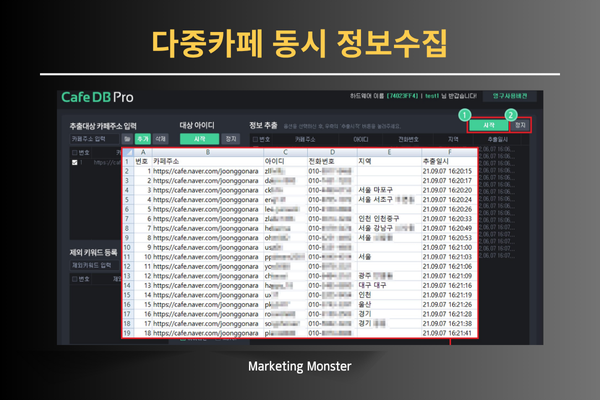Screen dimensions: 600x400
Task: Click 추출일시 column header in 정보 추출 table
Action: (498, 139)
